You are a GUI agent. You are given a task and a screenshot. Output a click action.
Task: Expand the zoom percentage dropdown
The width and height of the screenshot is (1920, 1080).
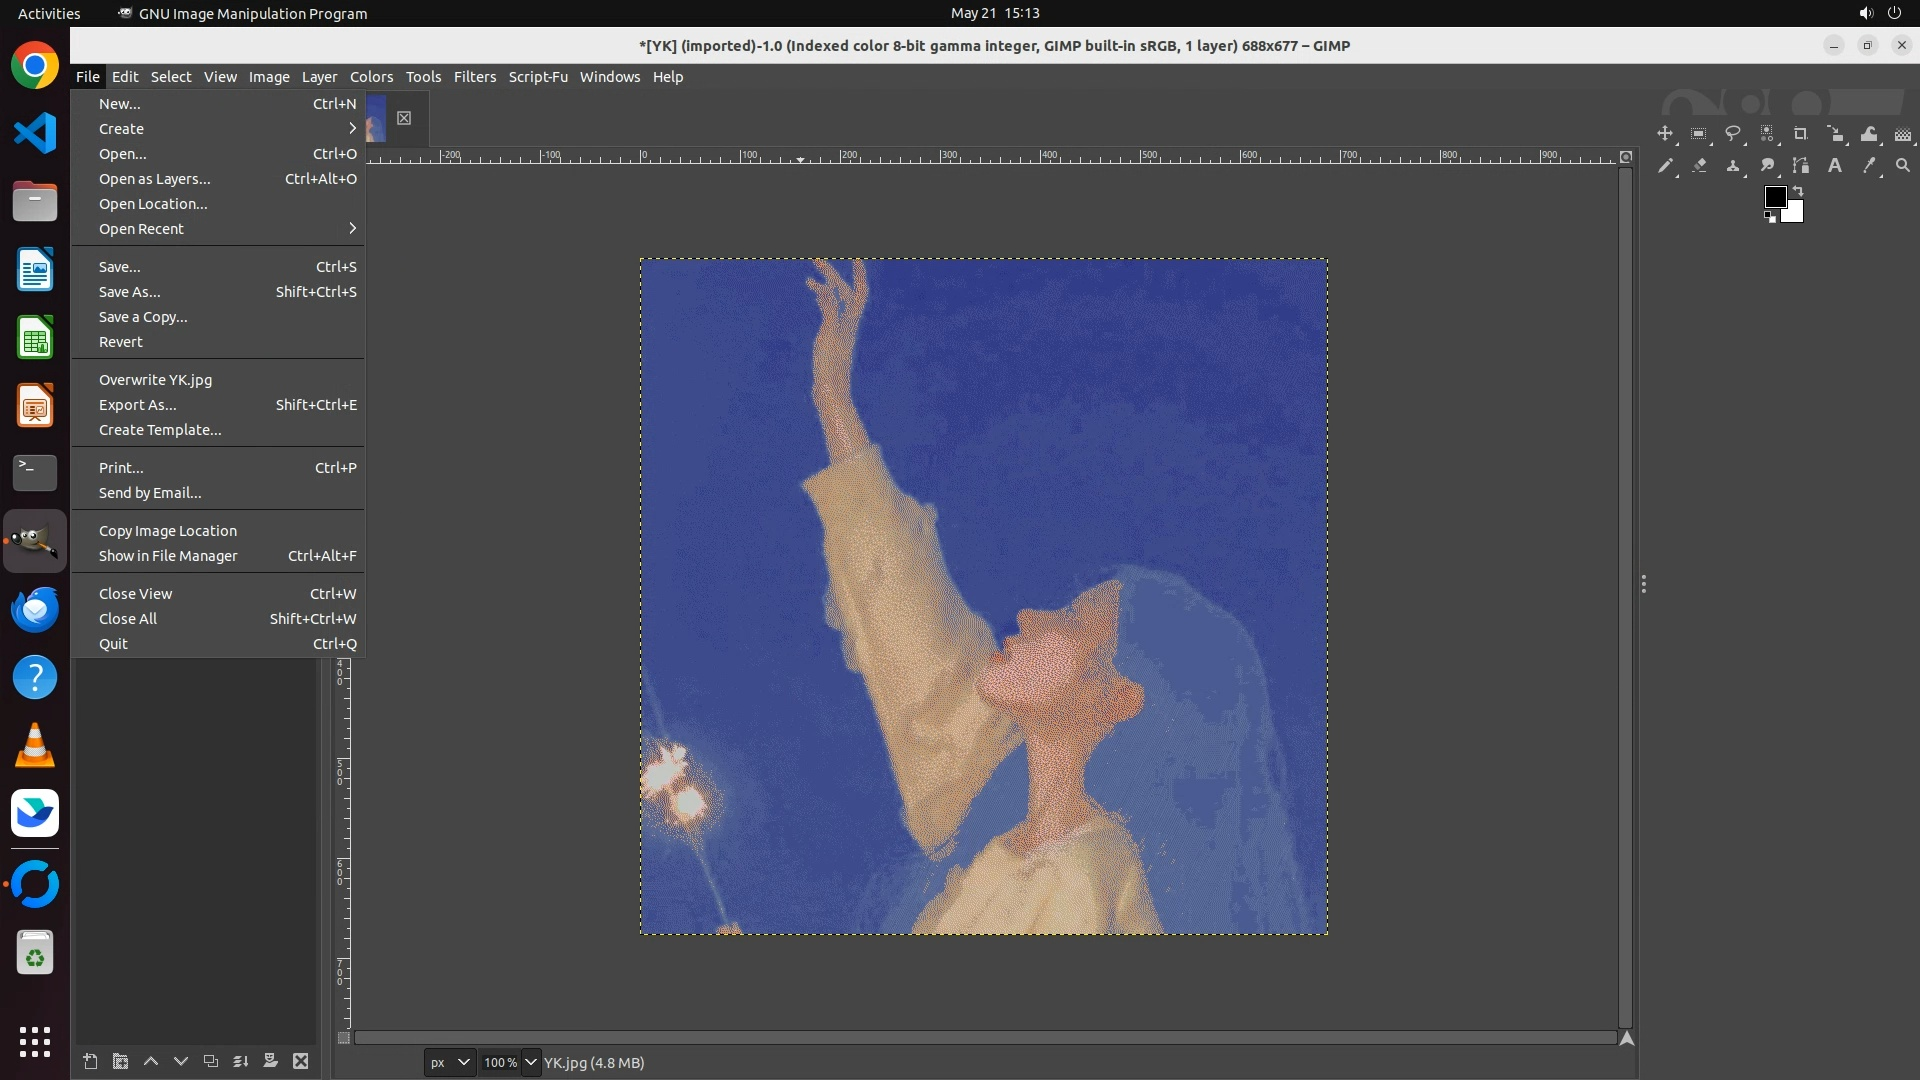coord(531,1063)
